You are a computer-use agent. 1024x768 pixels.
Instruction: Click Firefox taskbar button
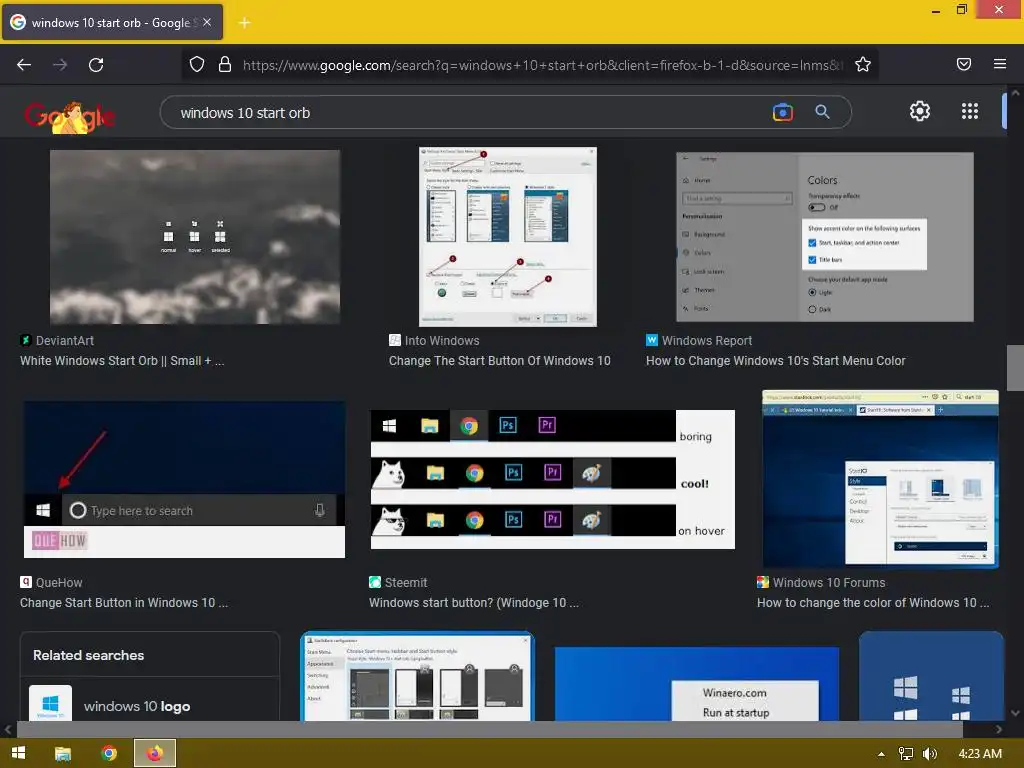tap(155, 753)
